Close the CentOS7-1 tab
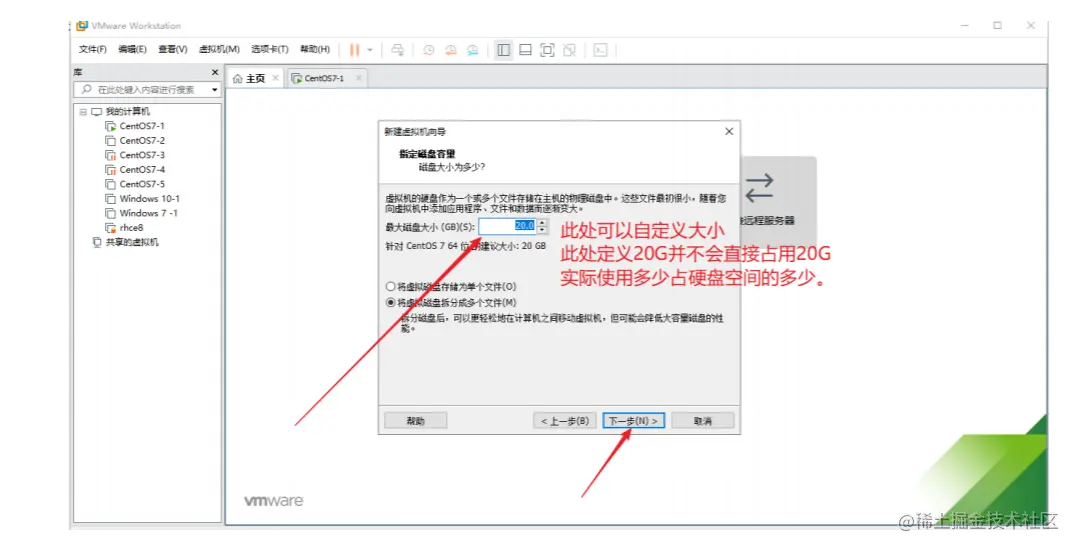Image resolution: width=1076 pixels, height=549 pixels. (x=358, y=78)
